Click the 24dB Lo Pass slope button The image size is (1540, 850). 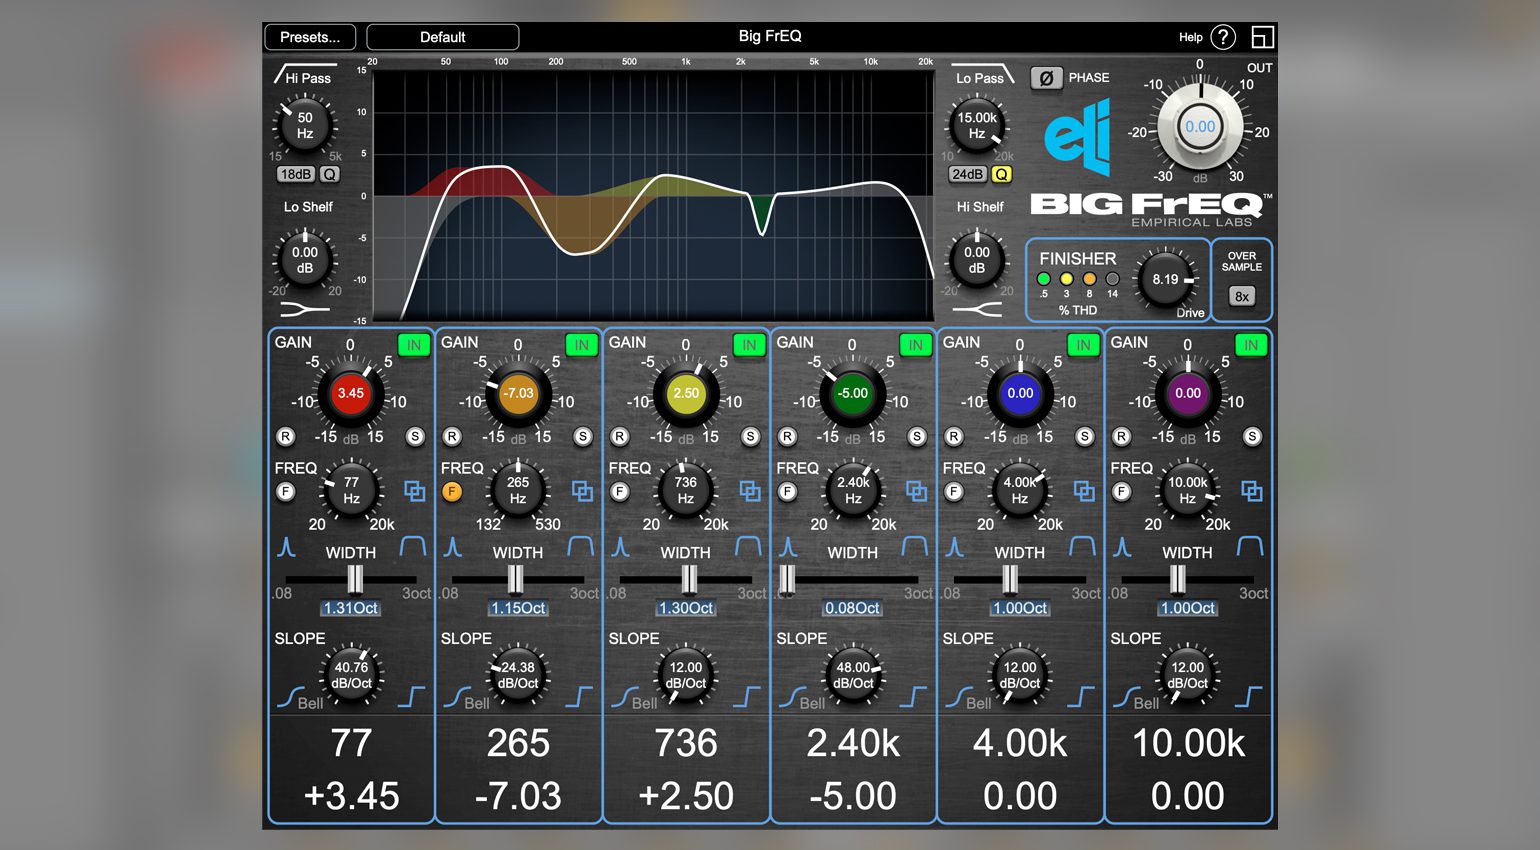point(967,174)
